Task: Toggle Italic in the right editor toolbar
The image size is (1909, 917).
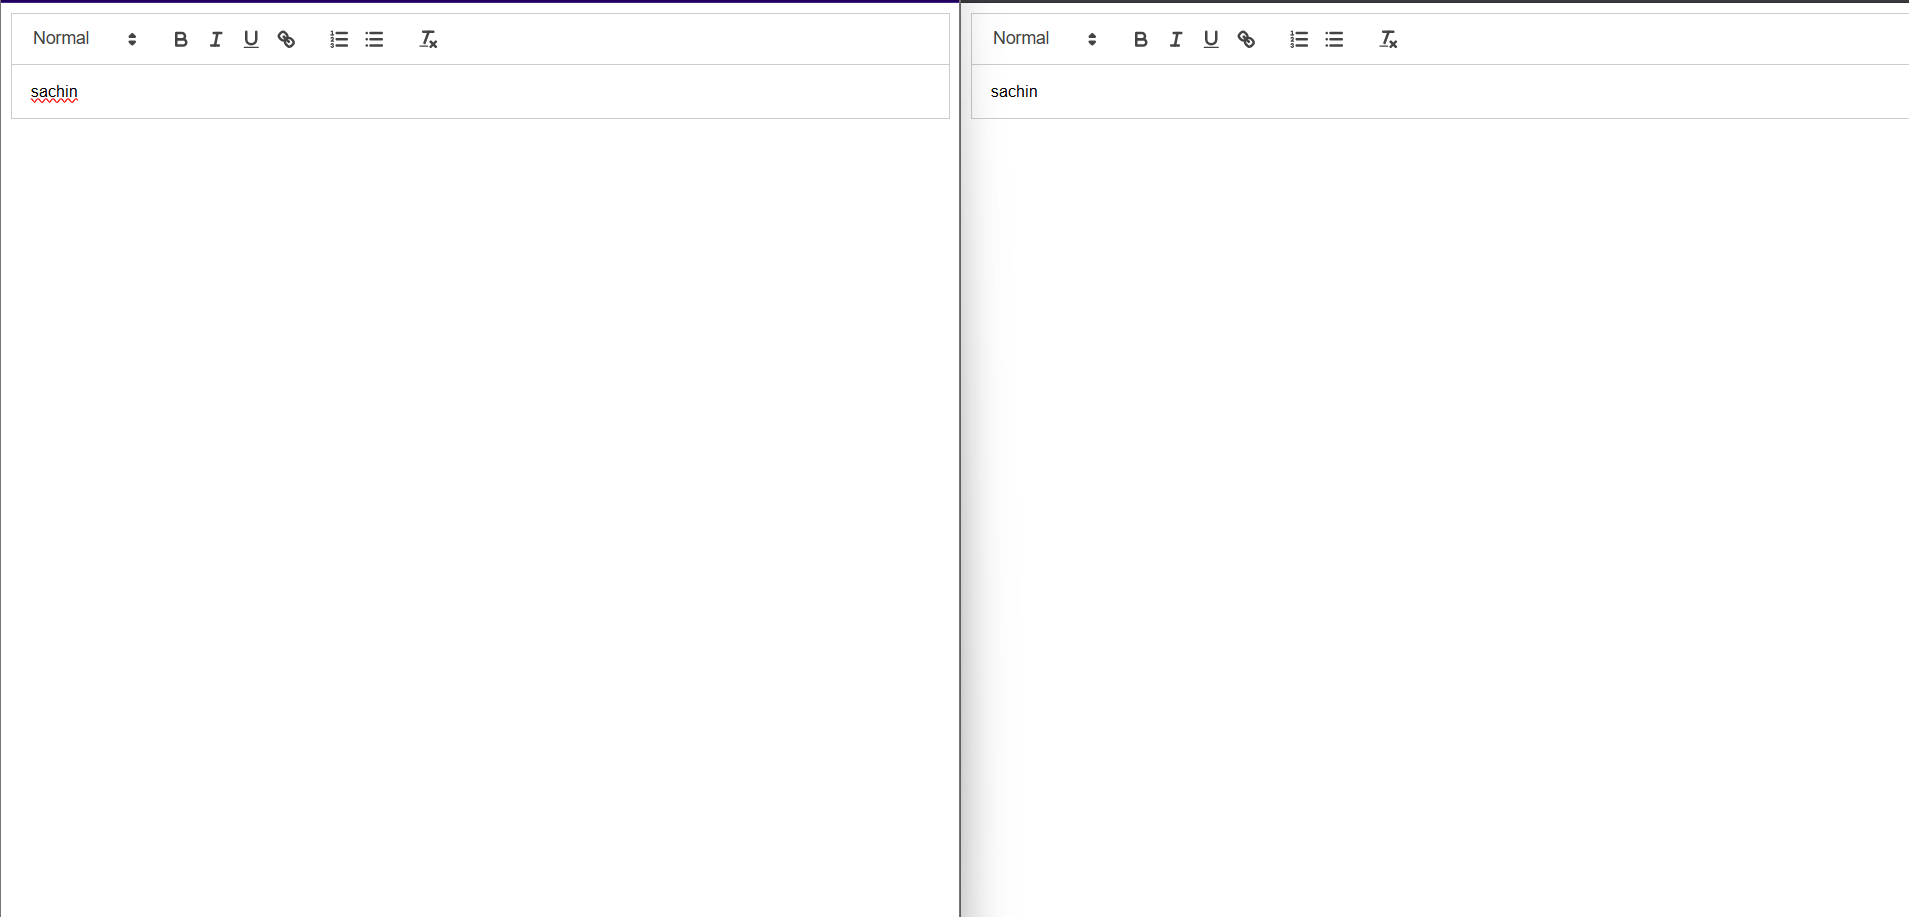Action: pos(1176,39)
